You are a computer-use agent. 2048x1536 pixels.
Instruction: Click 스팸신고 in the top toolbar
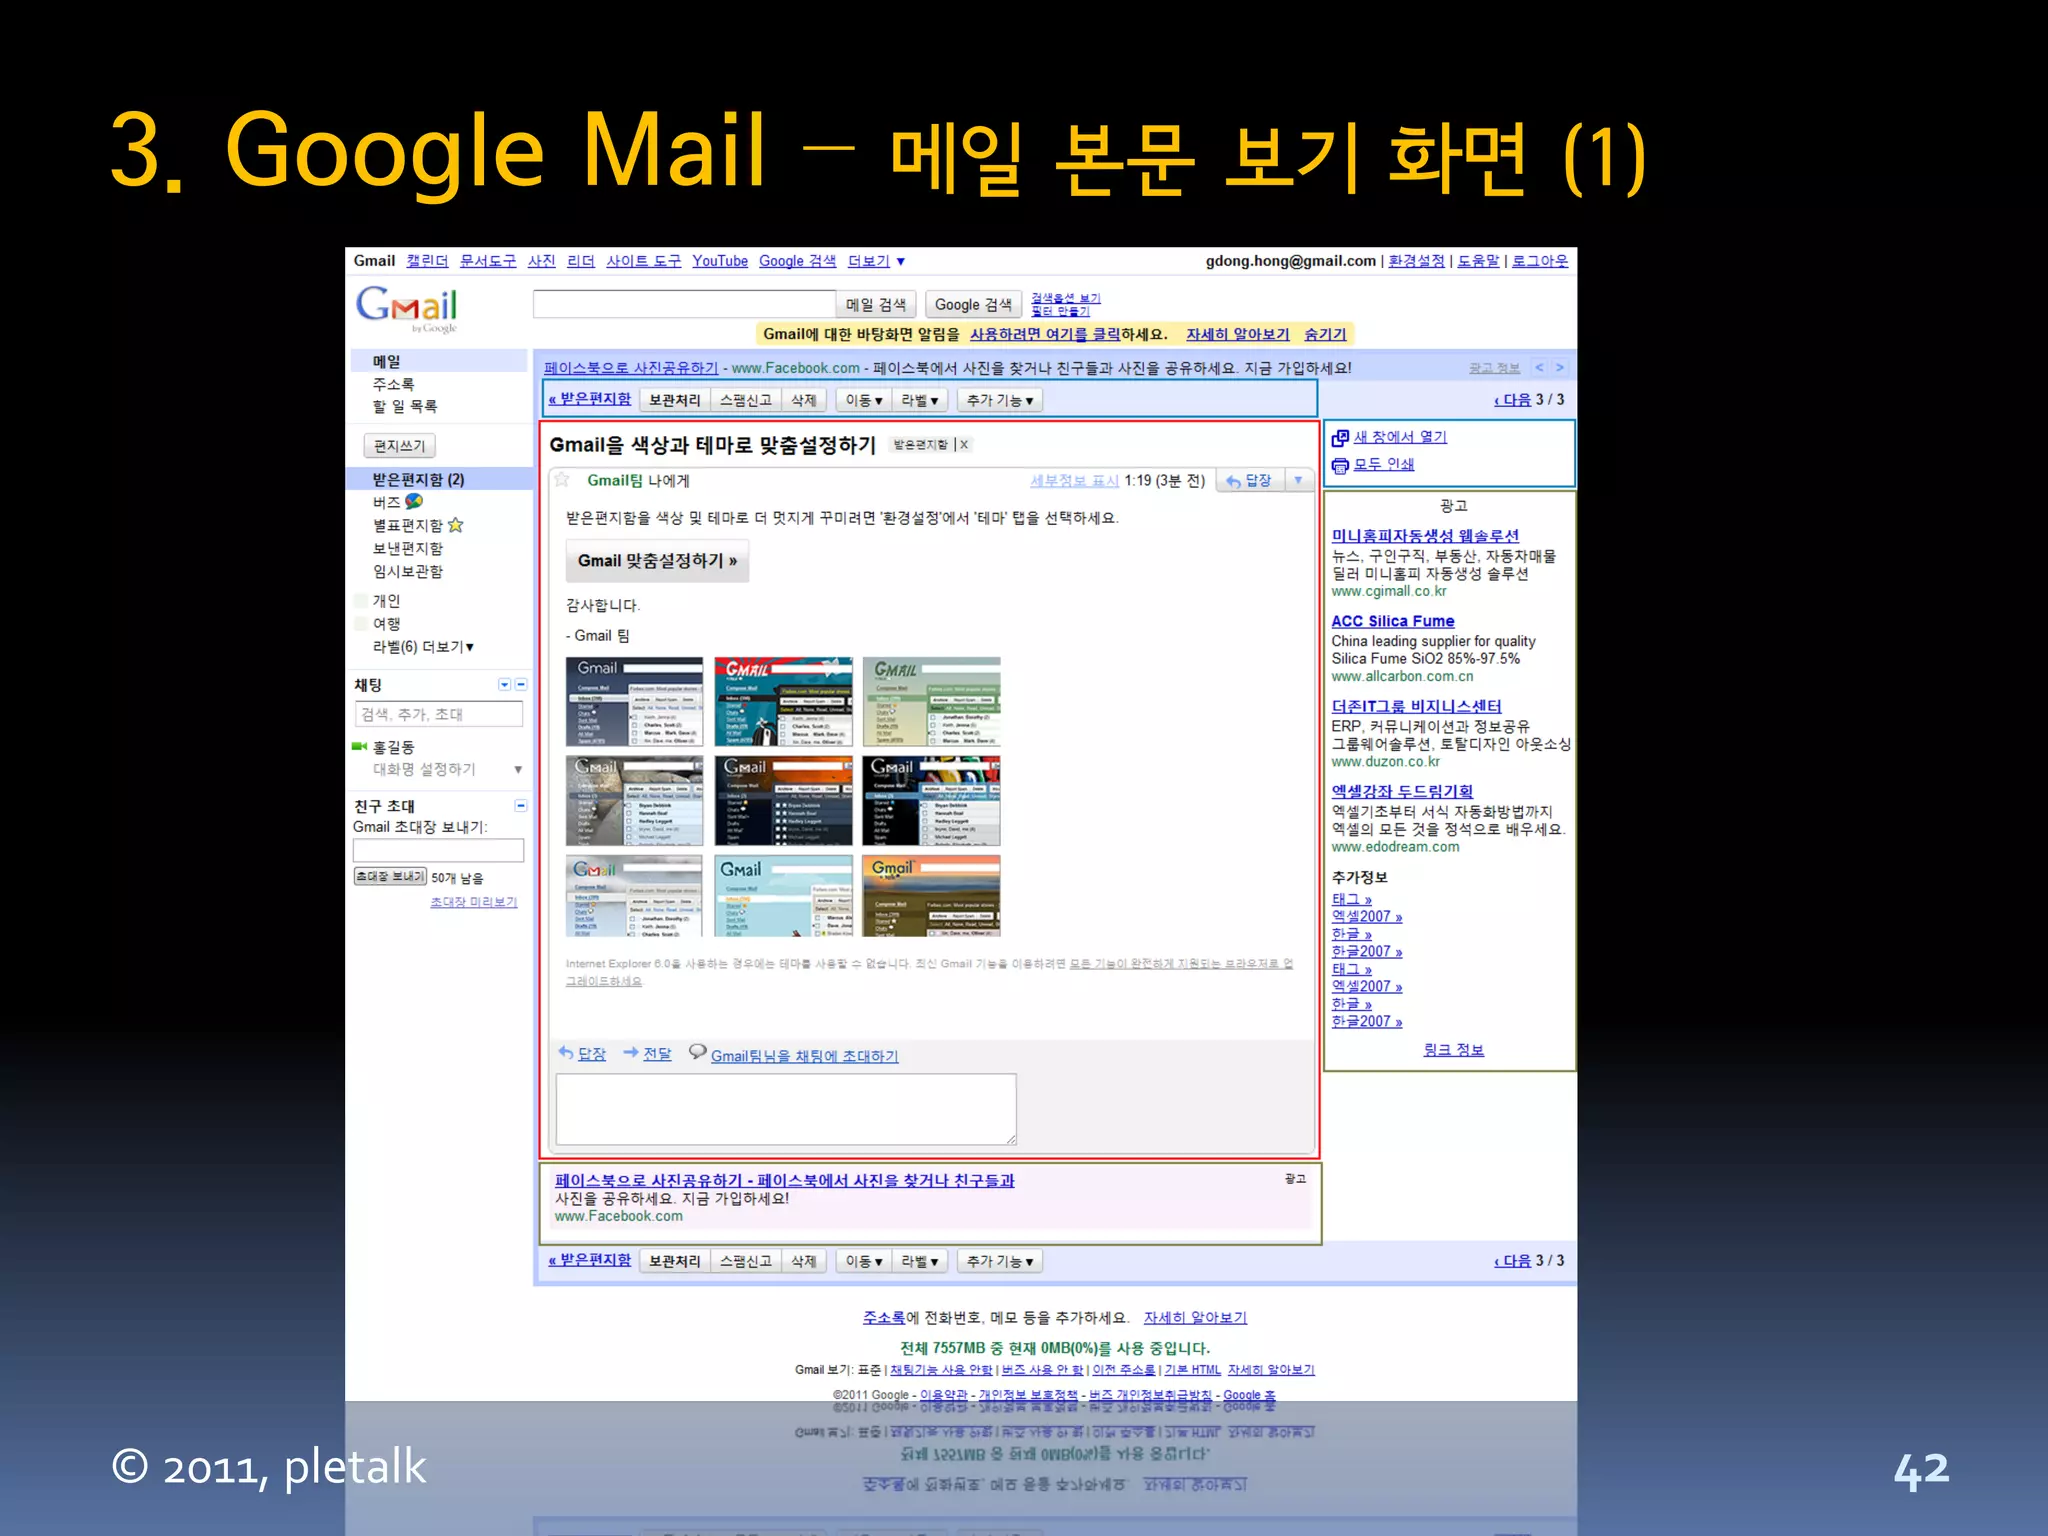(746, 401)
